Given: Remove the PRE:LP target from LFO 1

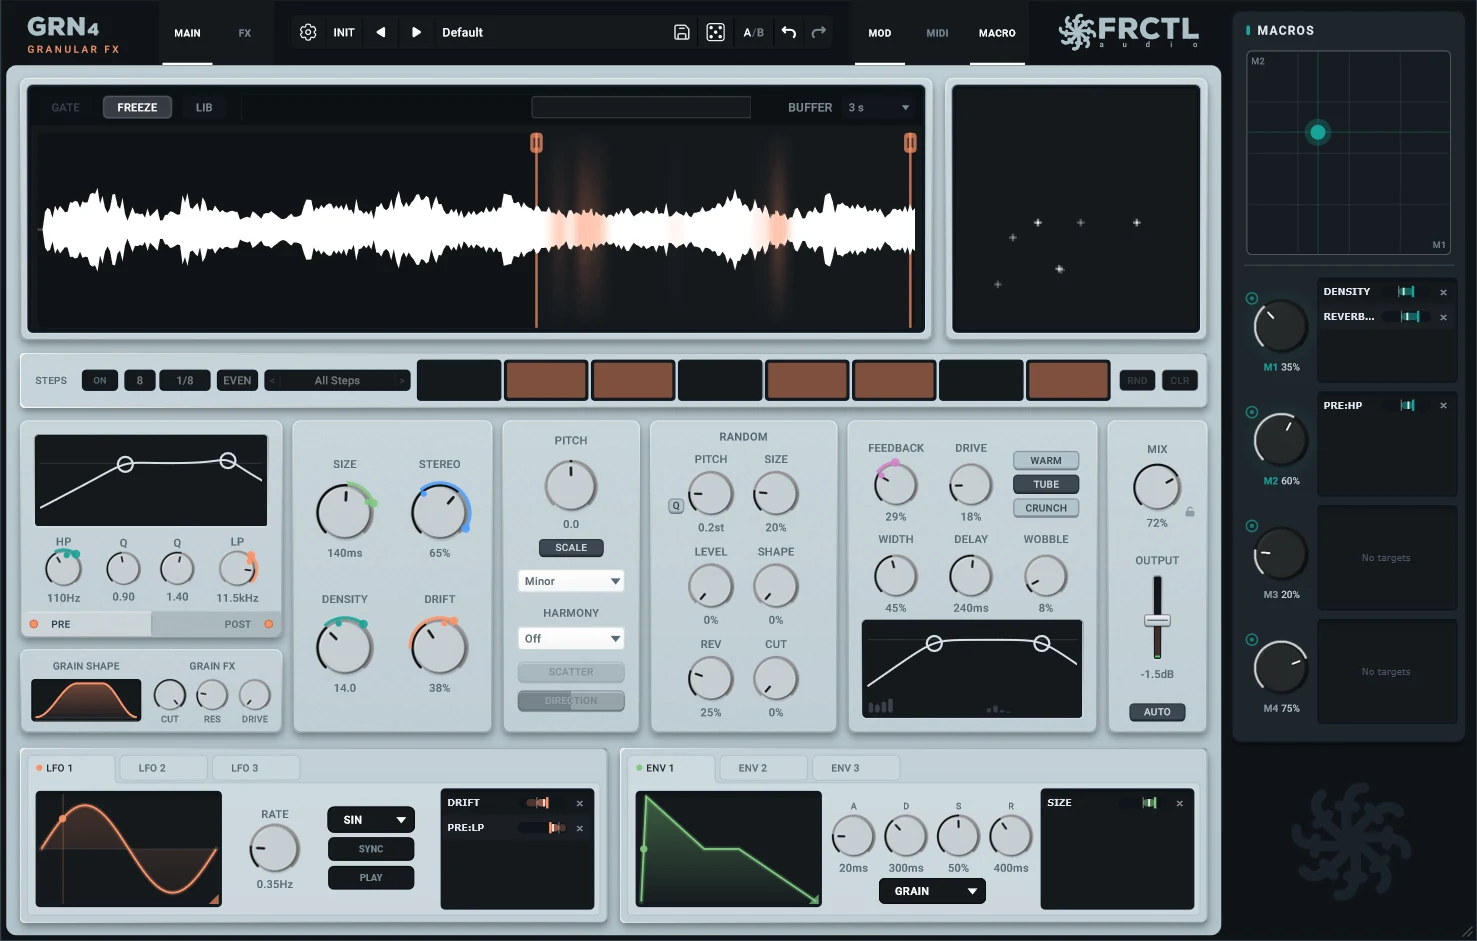Looking at the screenshot, I should coord(580,828).
